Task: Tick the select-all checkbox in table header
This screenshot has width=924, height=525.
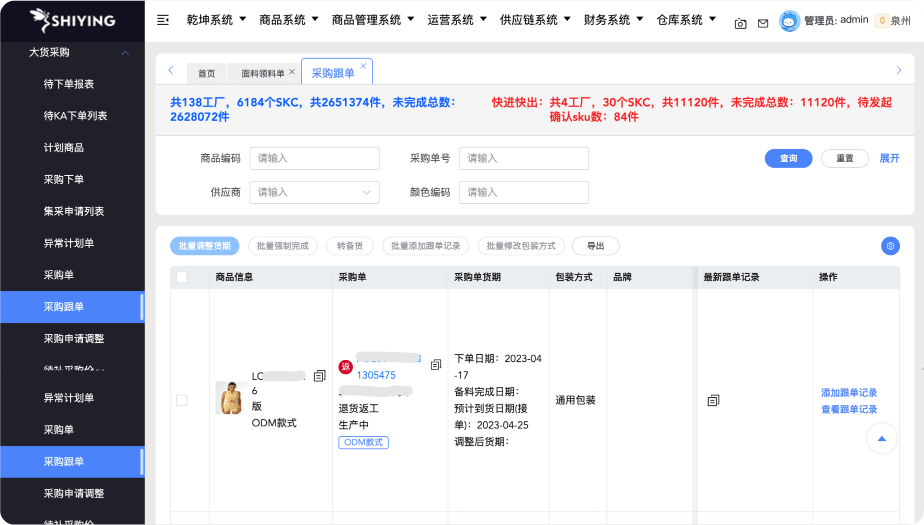Action: (x=182, y=277)
